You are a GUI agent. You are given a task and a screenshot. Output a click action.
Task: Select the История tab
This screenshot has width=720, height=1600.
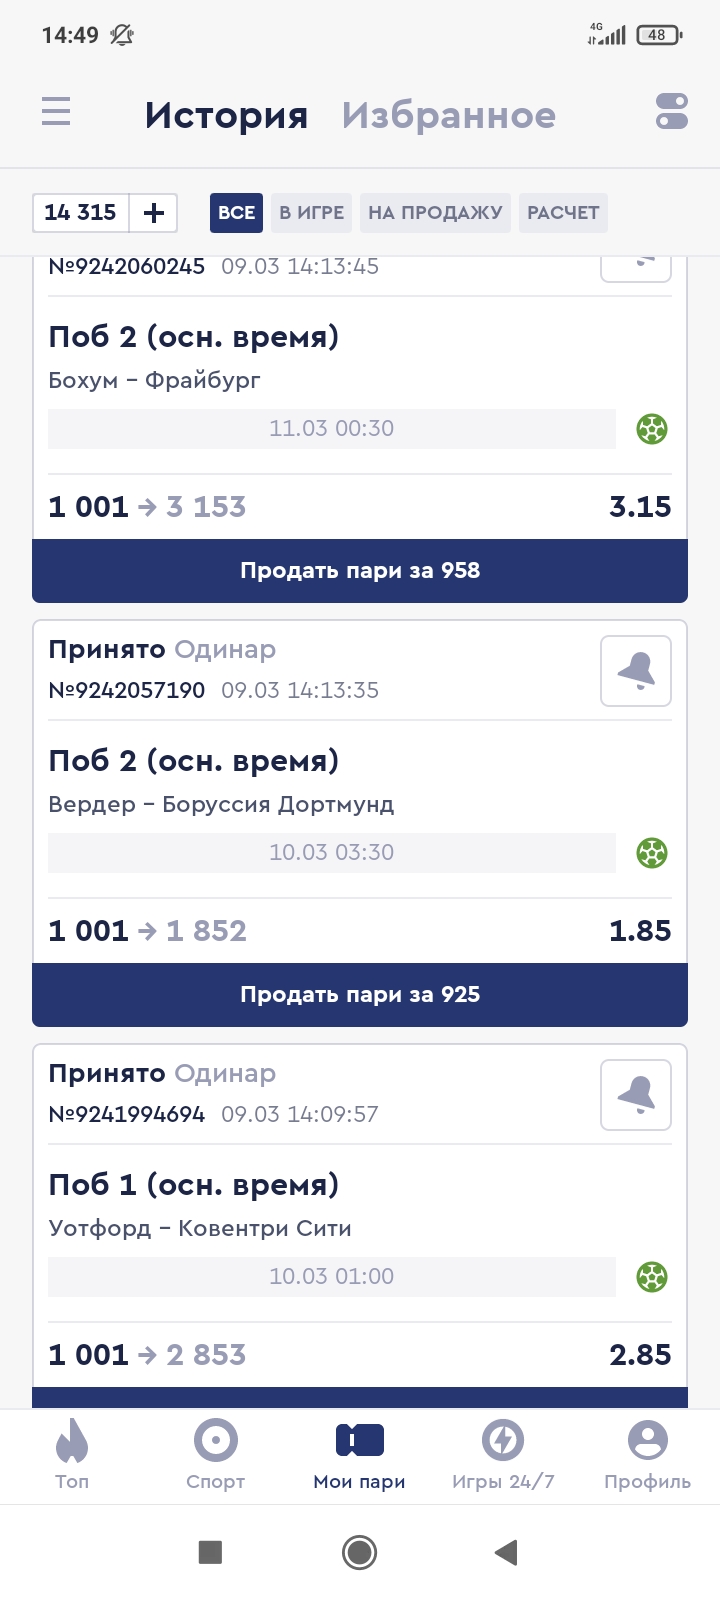coord(226,116)
